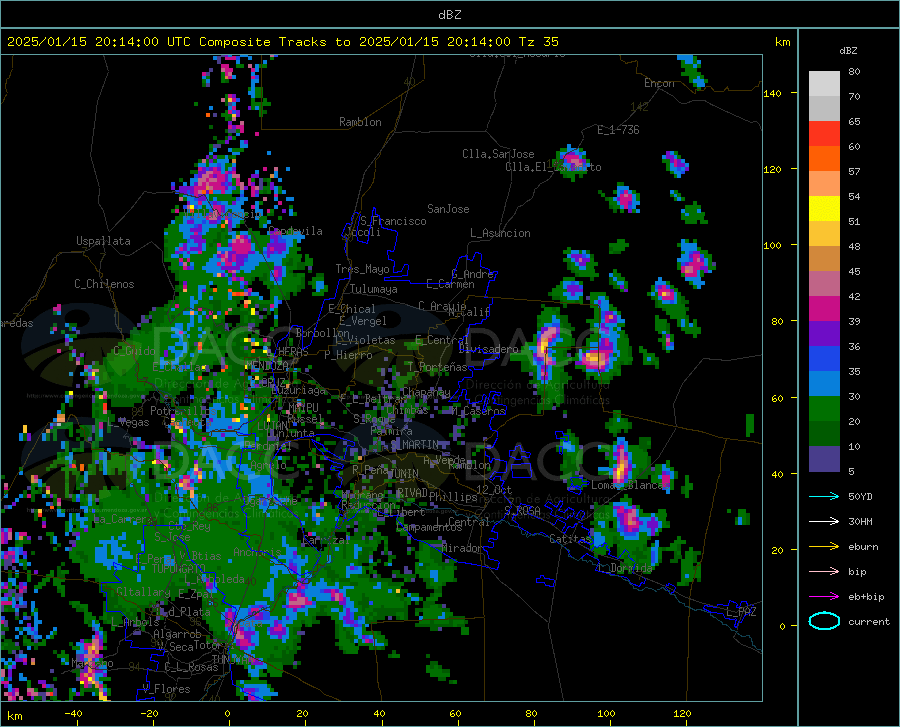
Task: Click the 'S_Francisco' map label
Action: point(393,221)
